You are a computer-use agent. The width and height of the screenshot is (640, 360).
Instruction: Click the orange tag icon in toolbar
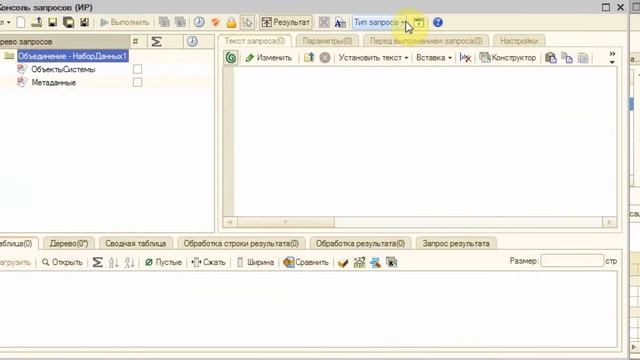(x=216, y=22)
